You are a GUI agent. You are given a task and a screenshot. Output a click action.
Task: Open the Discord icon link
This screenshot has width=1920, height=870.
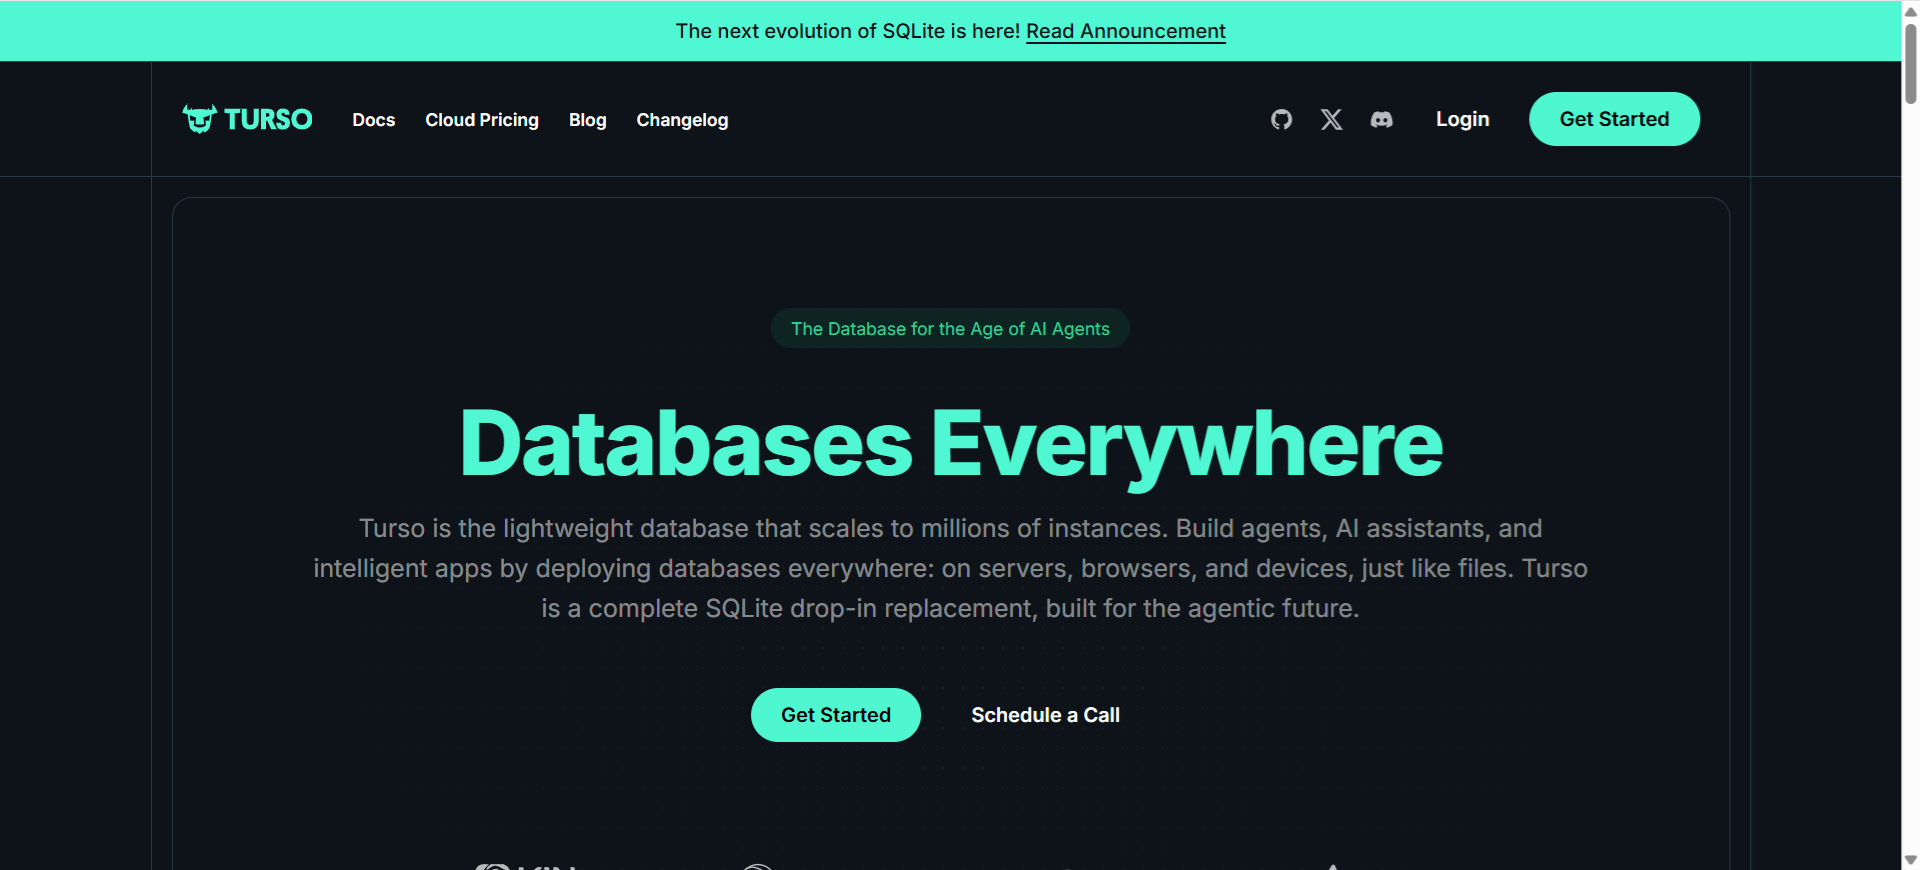[1381, 120]
